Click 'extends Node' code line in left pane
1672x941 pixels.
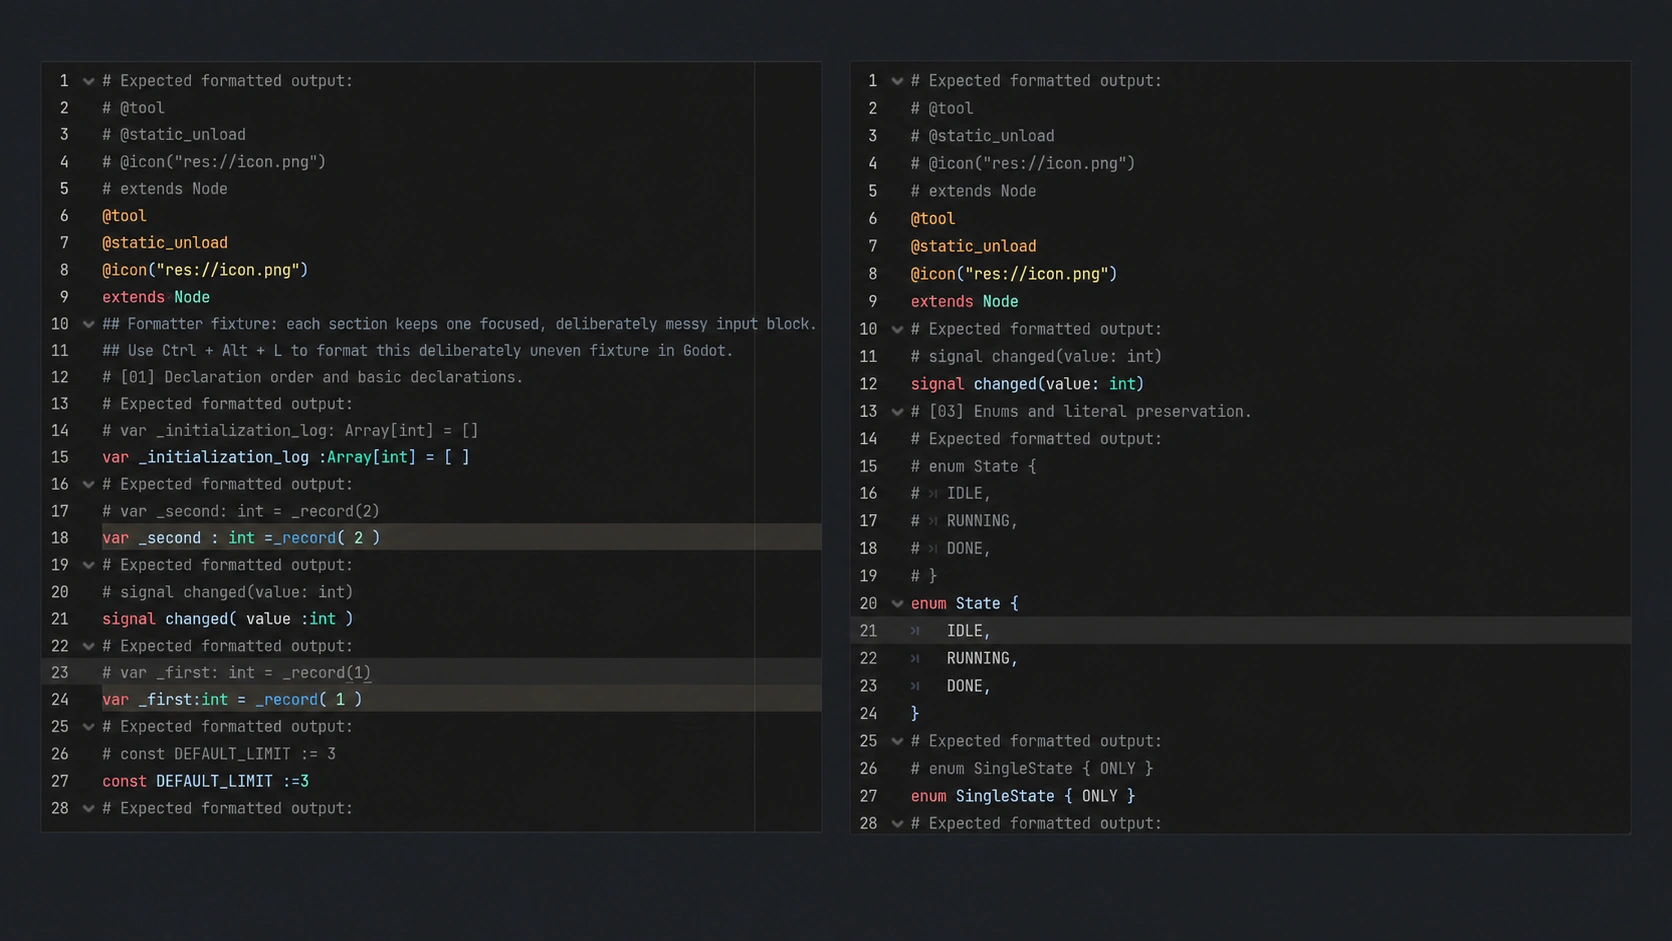tap(156, 297)
